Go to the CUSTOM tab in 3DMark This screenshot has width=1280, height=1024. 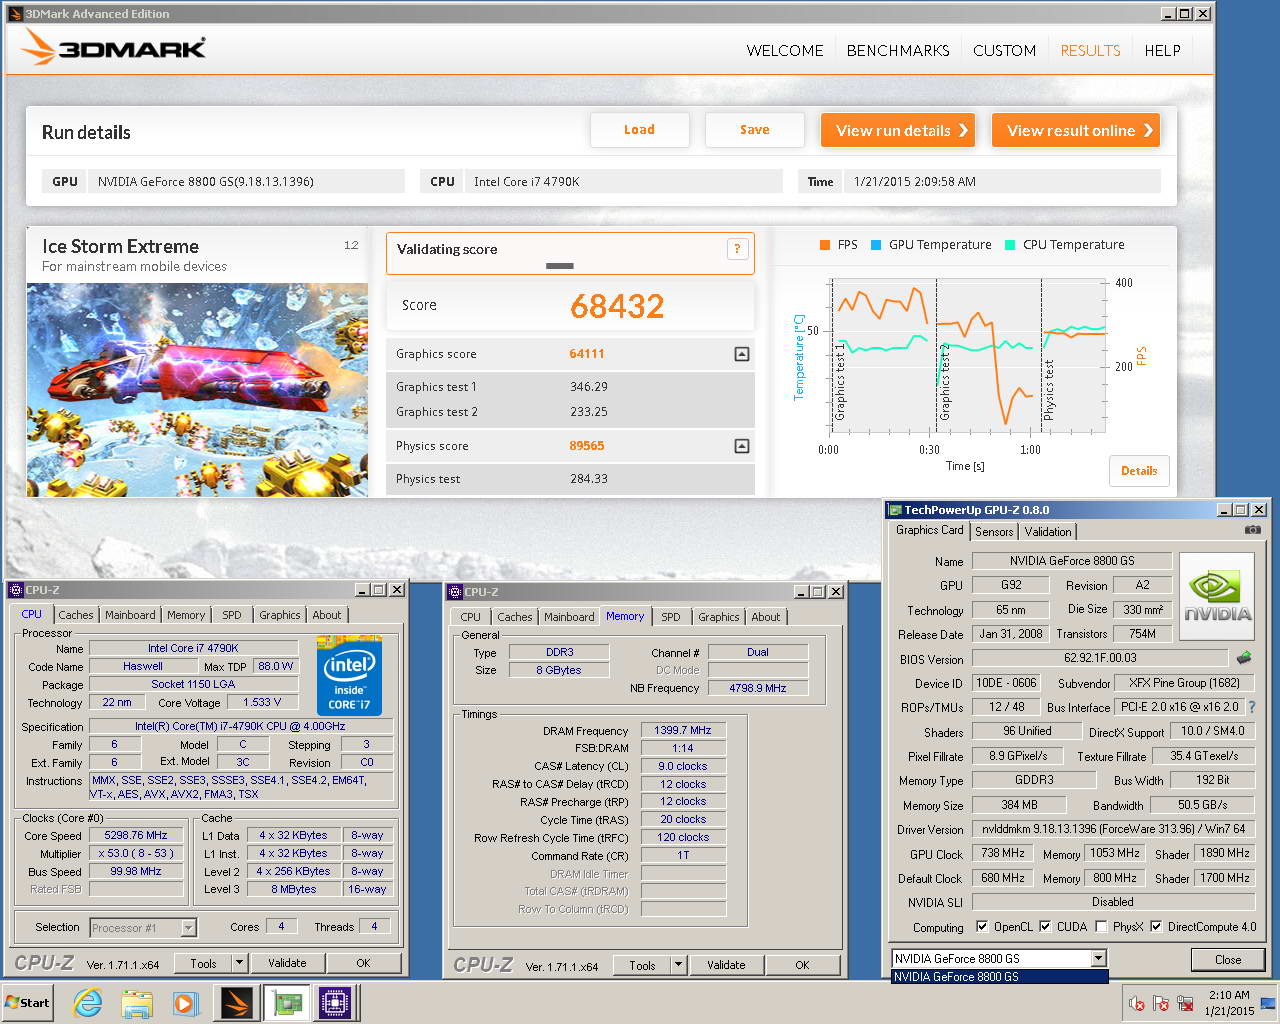[x=1004, y=51]
